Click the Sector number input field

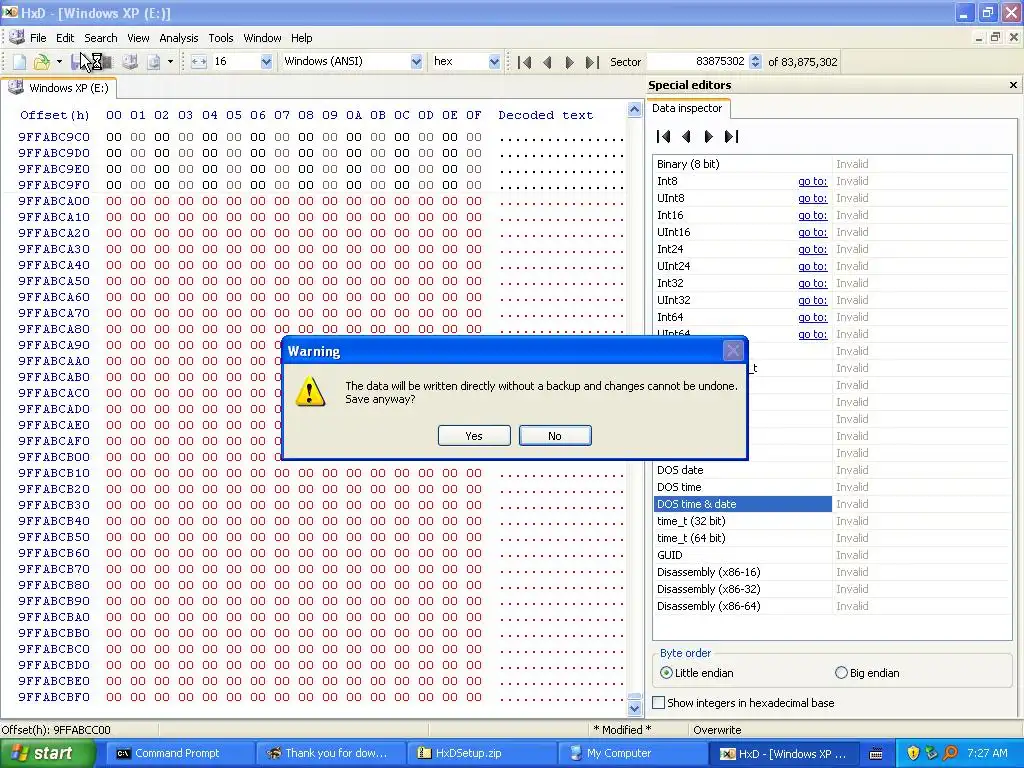(x=697, y=61)
